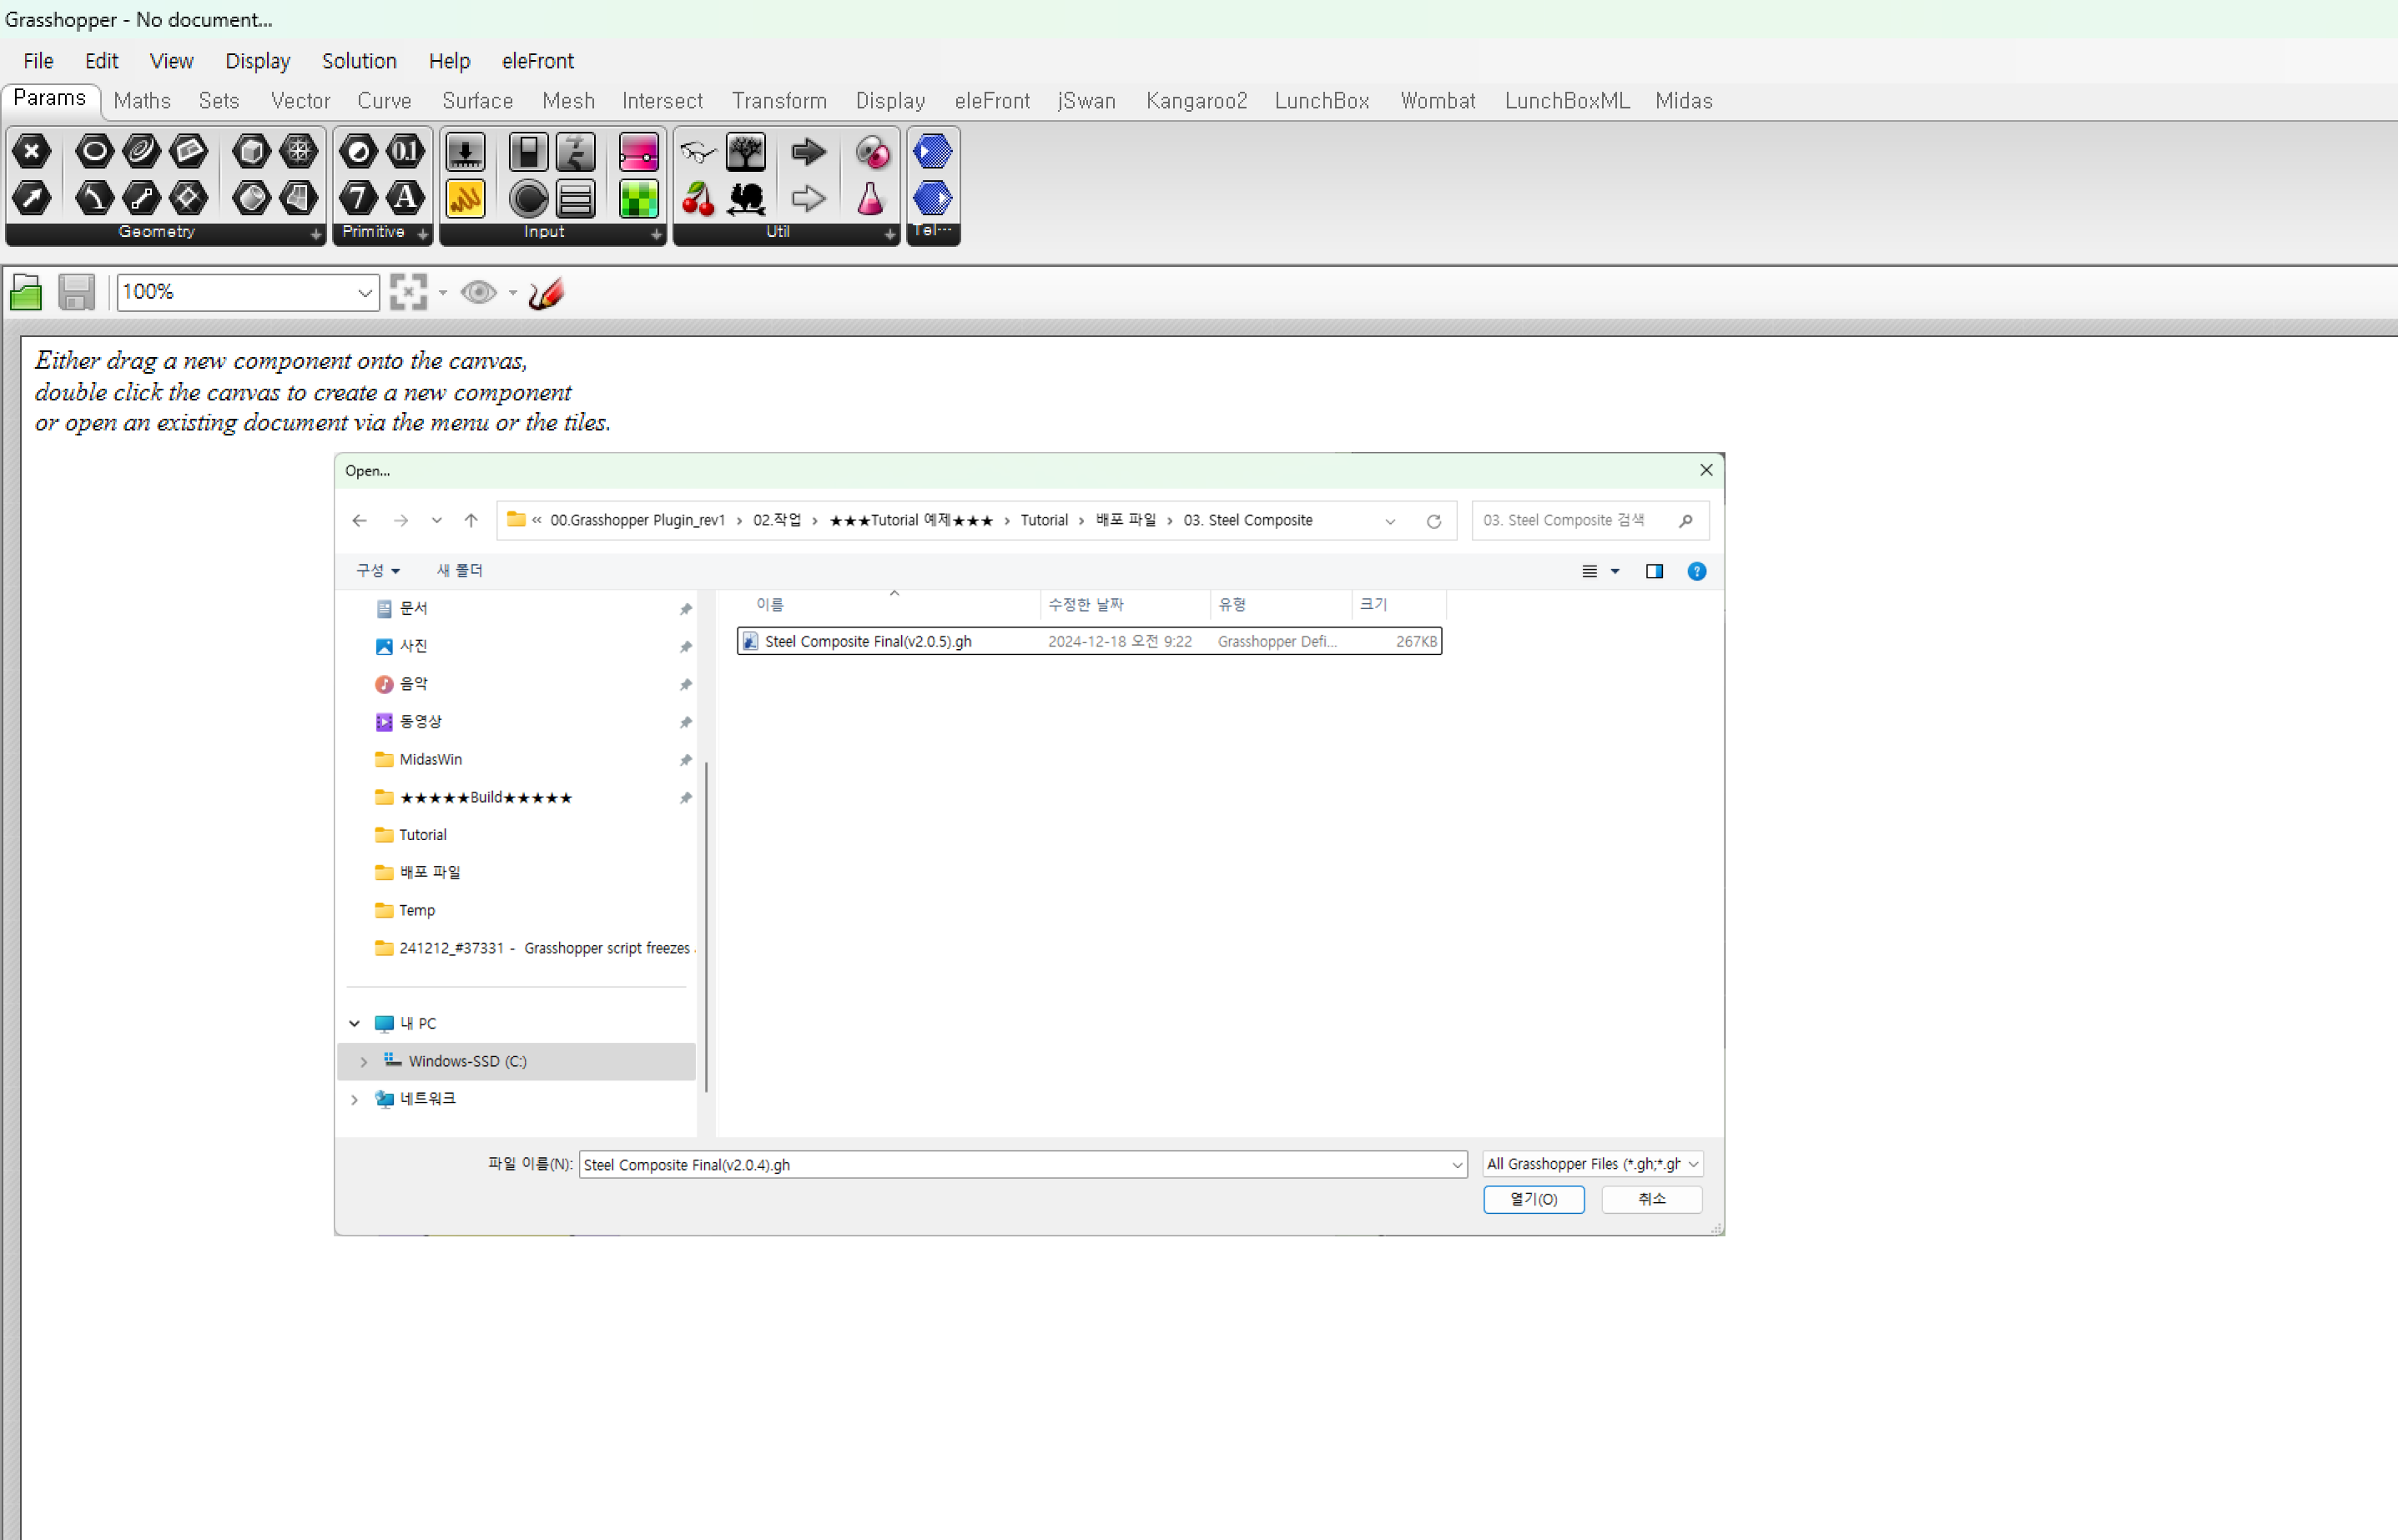Select the spiral Curve parameter icon

pyautogui.click(x=141, y=151)
